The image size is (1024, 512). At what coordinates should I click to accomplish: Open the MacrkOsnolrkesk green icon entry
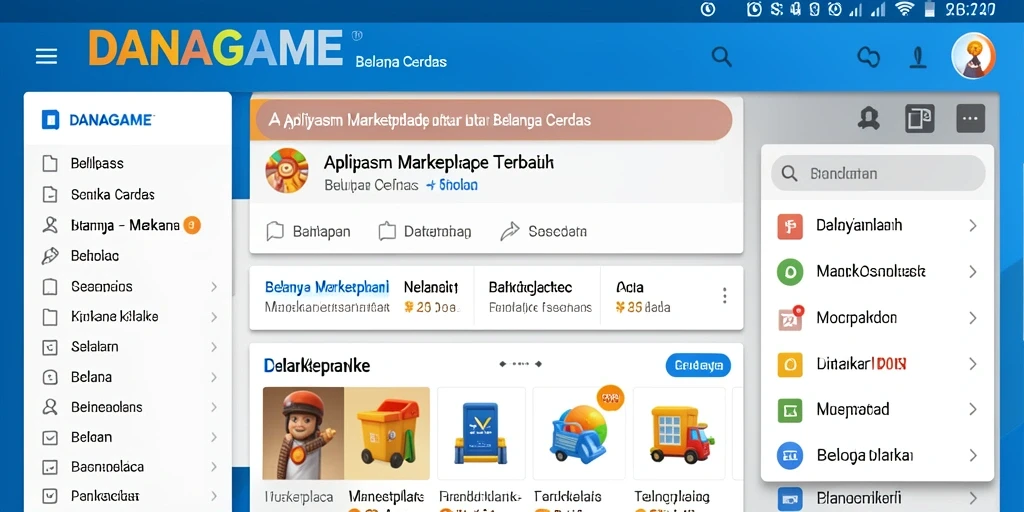[x=878, y=272]
